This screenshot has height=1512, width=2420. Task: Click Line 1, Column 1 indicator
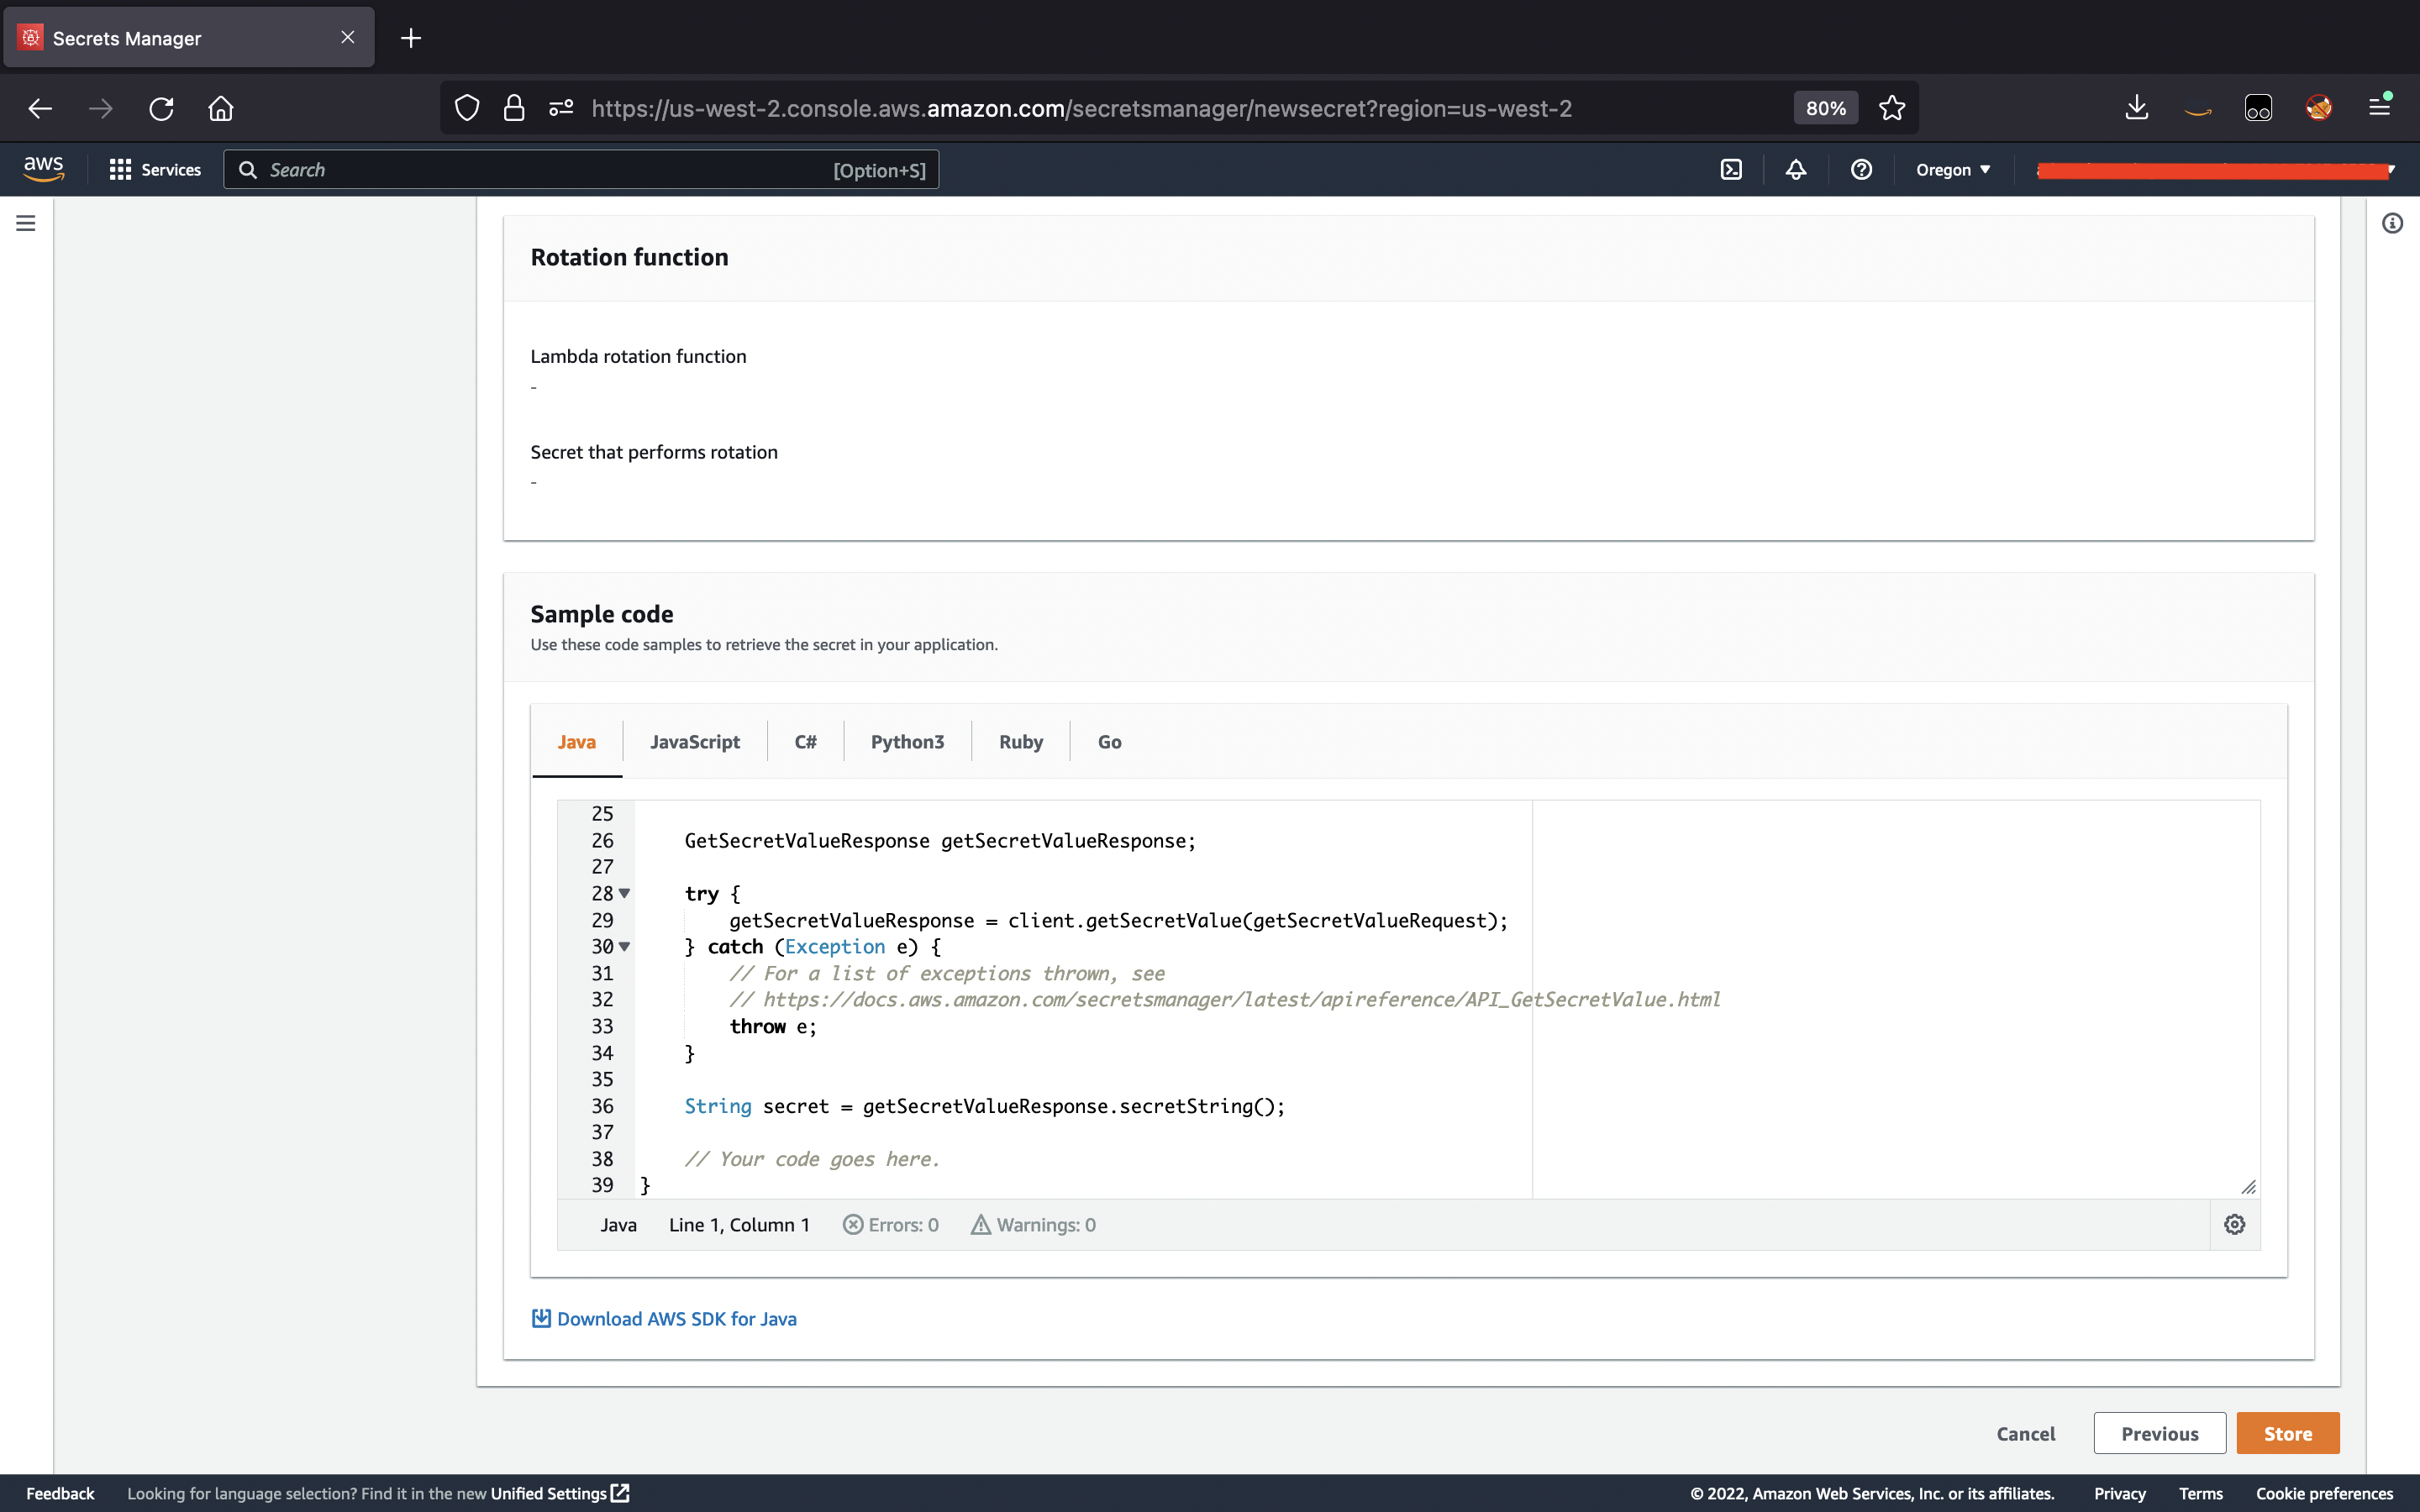point(739,1225)
